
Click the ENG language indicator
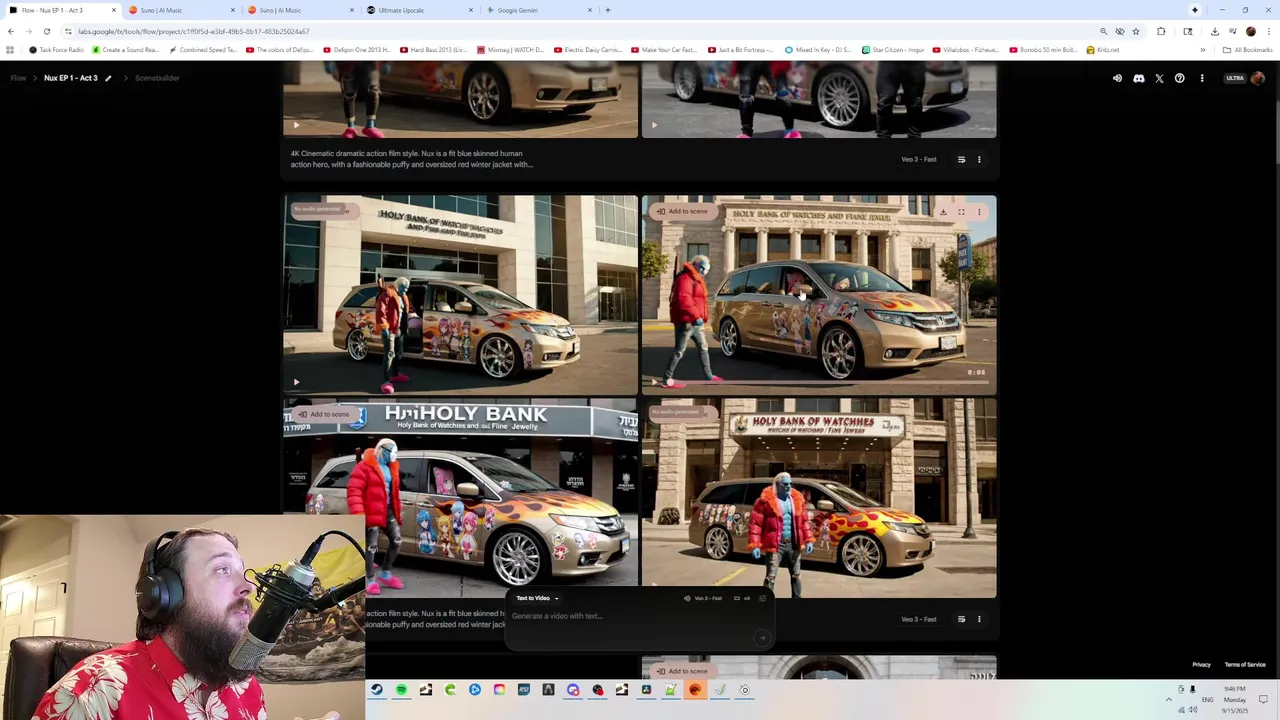point(1208,699)
